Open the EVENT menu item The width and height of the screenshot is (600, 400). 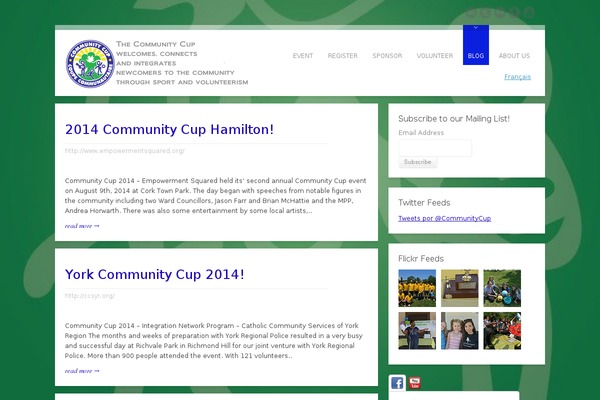303,56
